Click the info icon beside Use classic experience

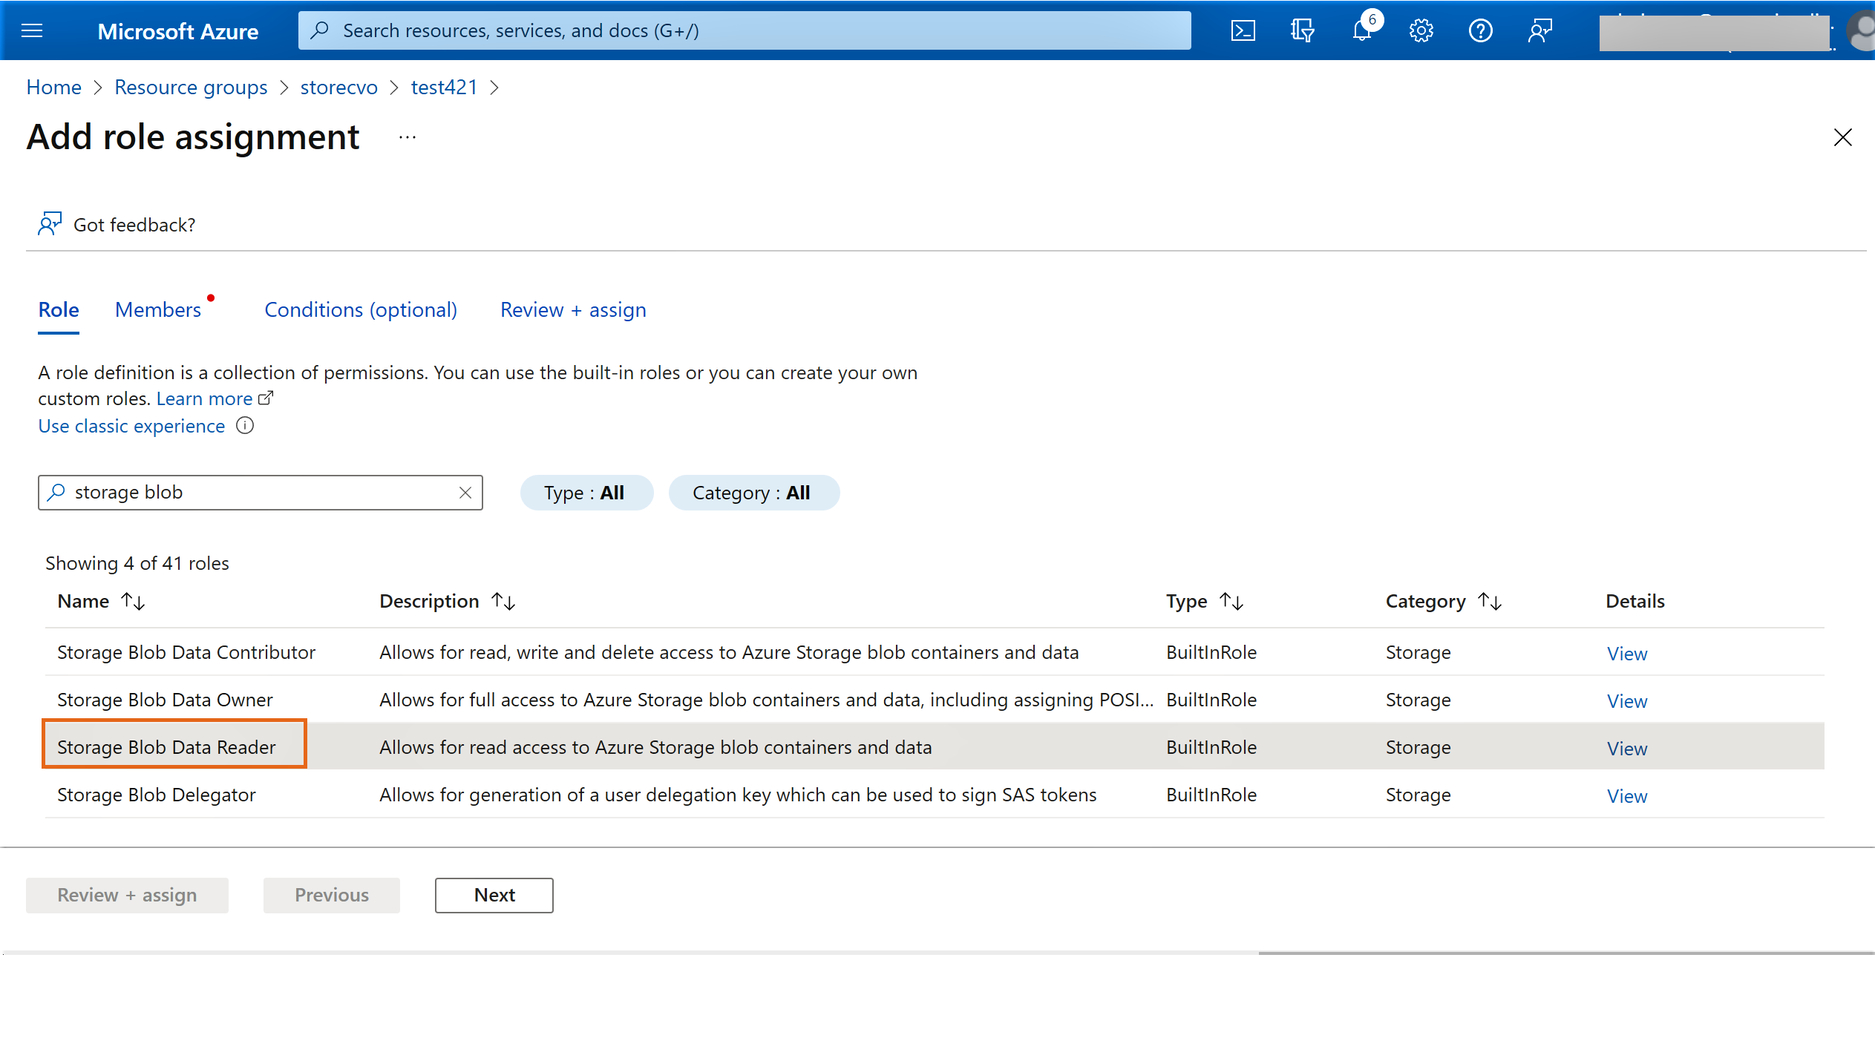(245, 426)
